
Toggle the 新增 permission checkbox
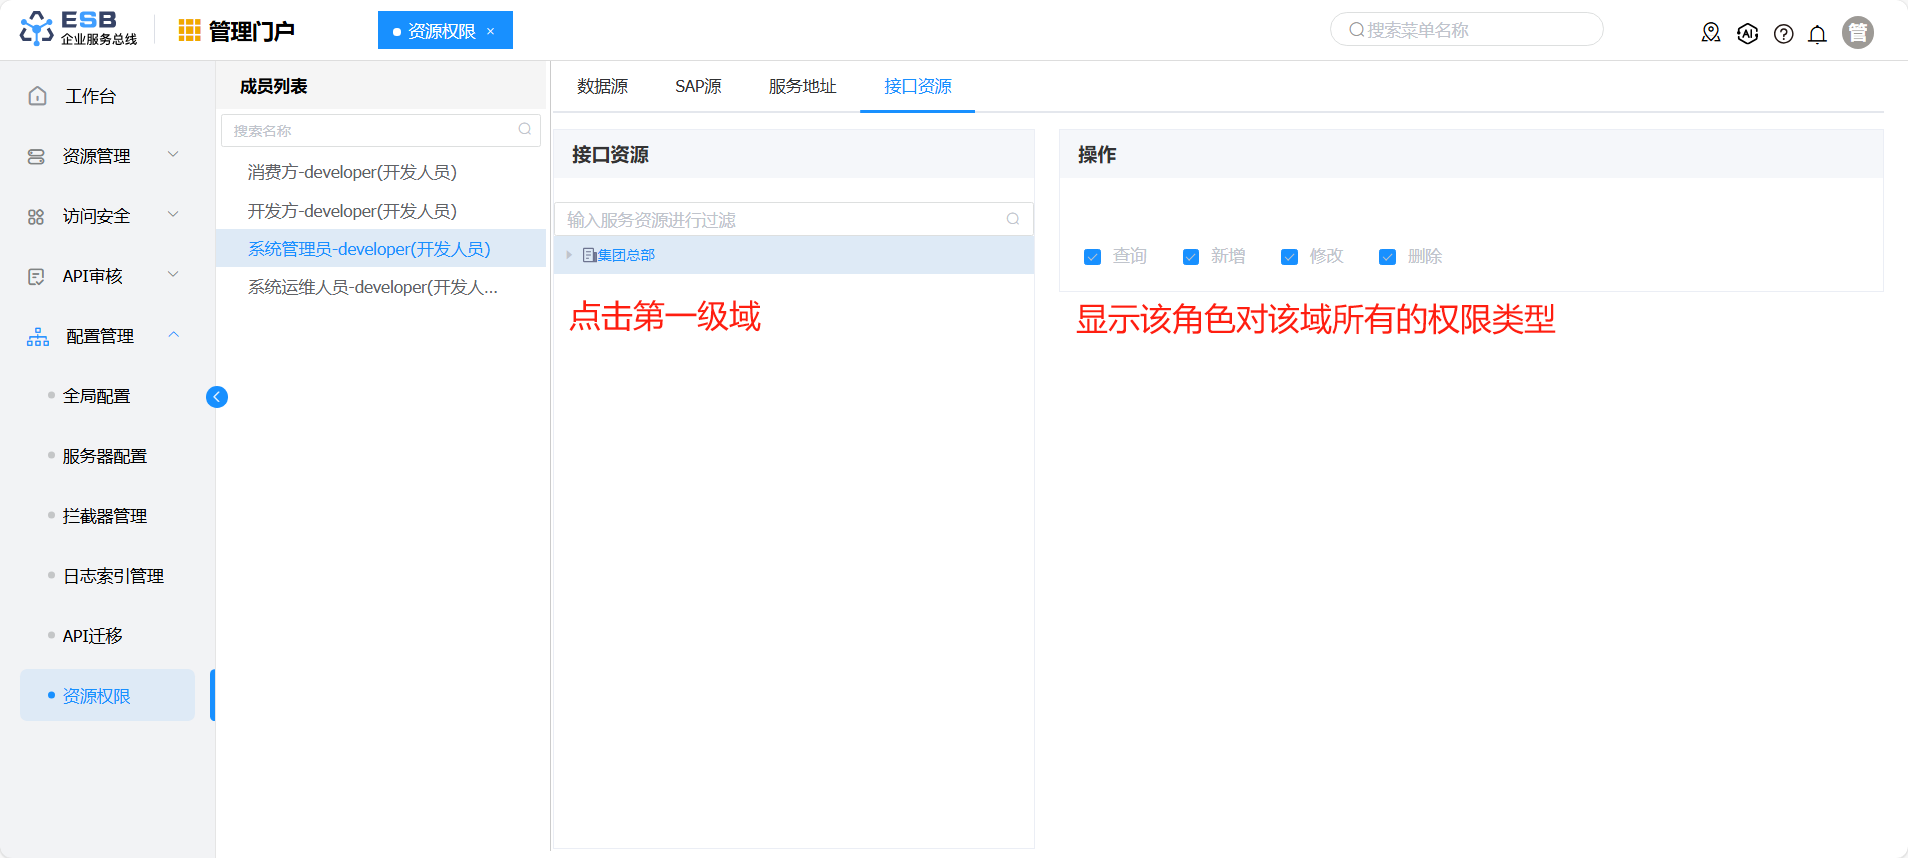click(1190, 257)
